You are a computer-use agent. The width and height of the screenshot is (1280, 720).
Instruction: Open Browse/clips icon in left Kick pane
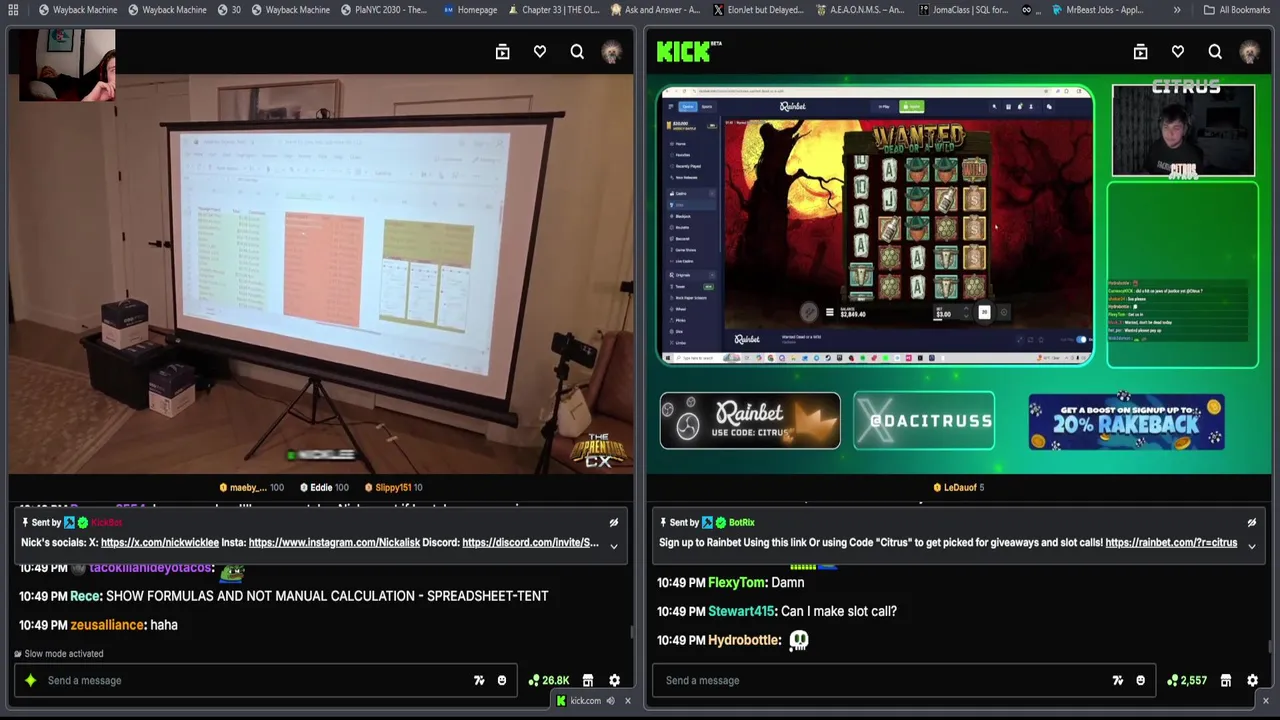[x=503, y=52]
